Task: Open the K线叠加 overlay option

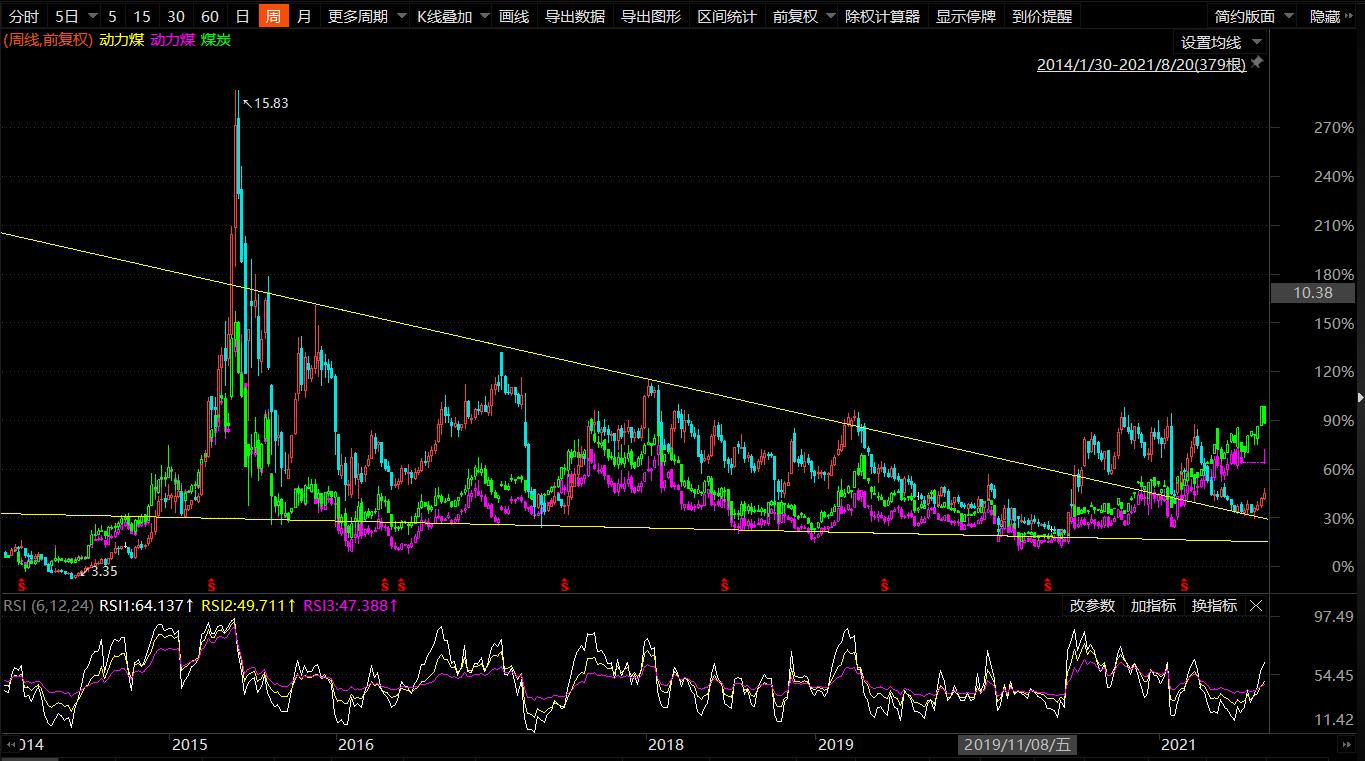Action: point(444,16)
